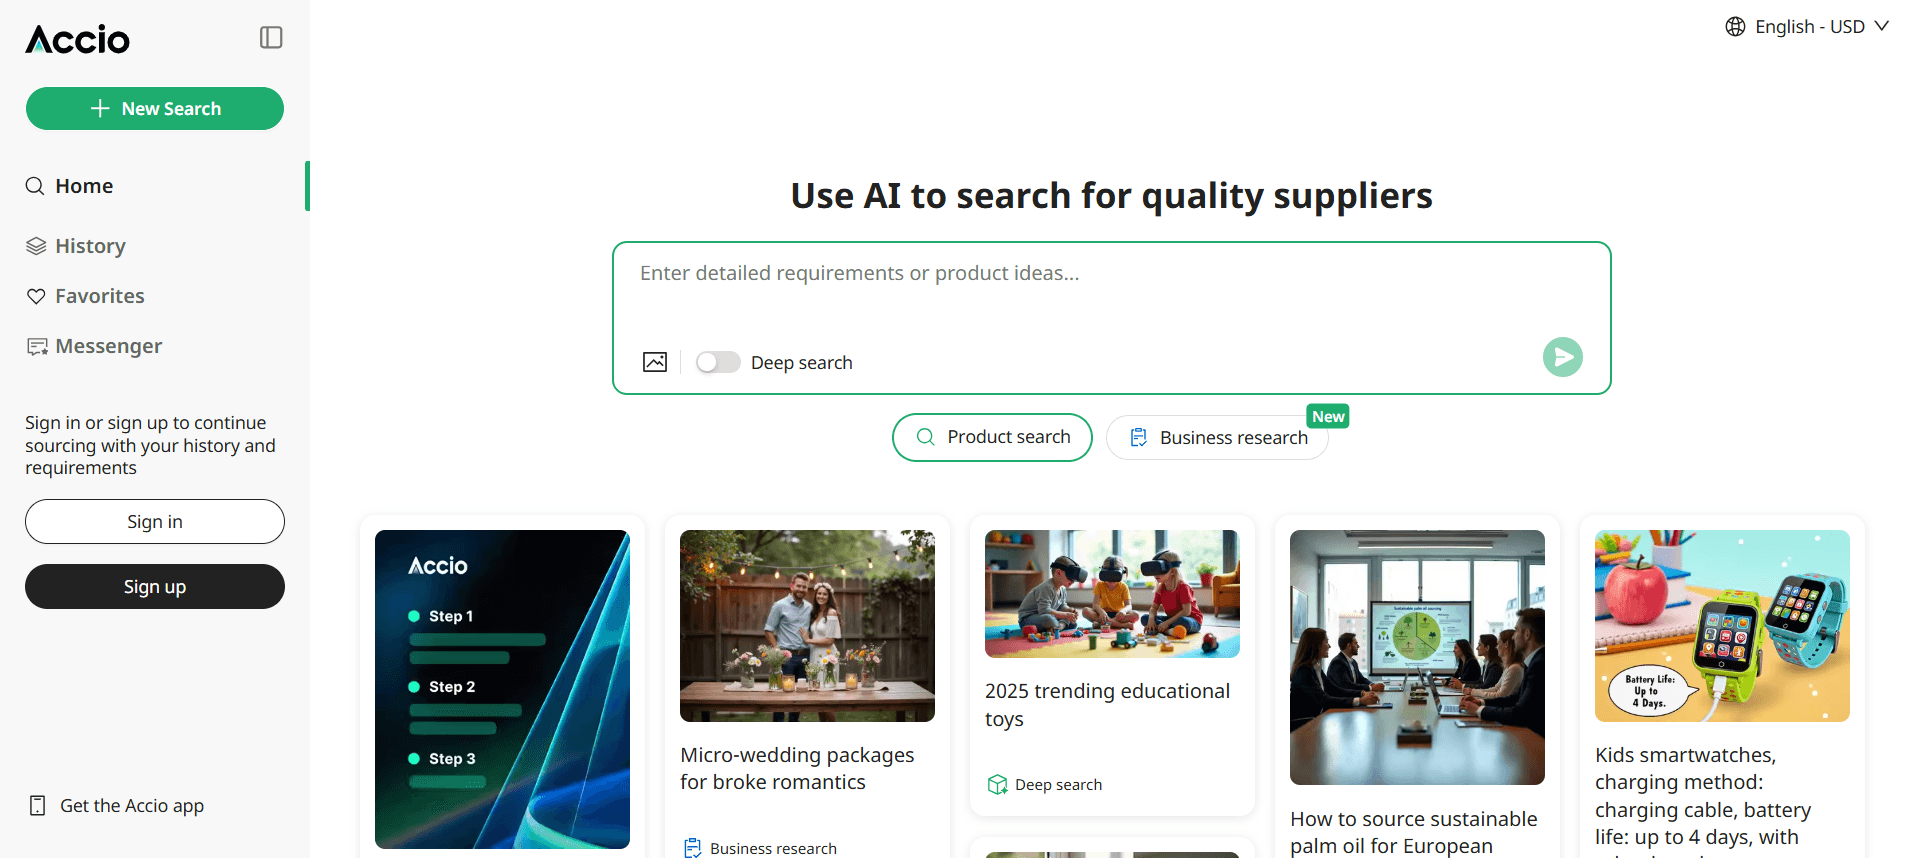The image size is (1916, 858).
Task: Click the green send arrow button
Action: pyautogui.click(x=1562, y=357)
